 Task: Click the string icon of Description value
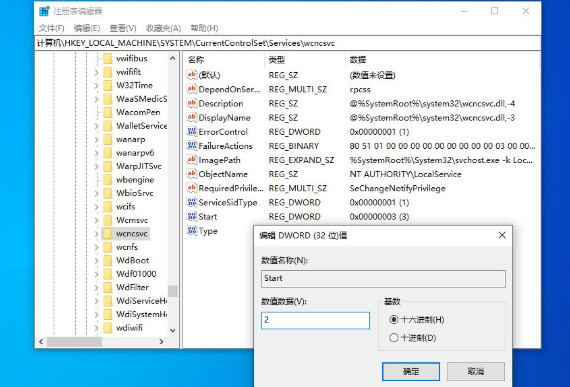tap(192, 103)
